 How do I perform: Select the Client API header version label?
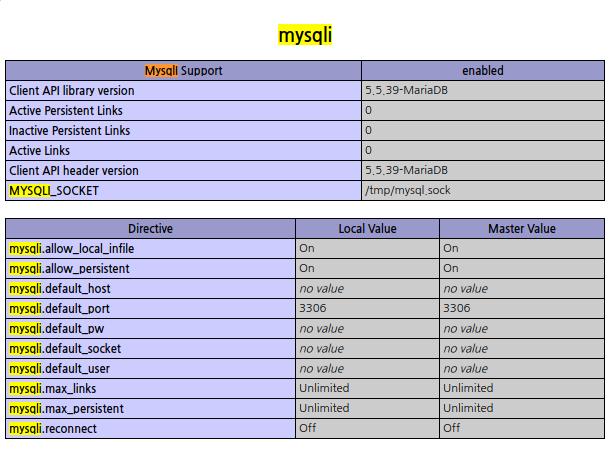coord(74,171)
